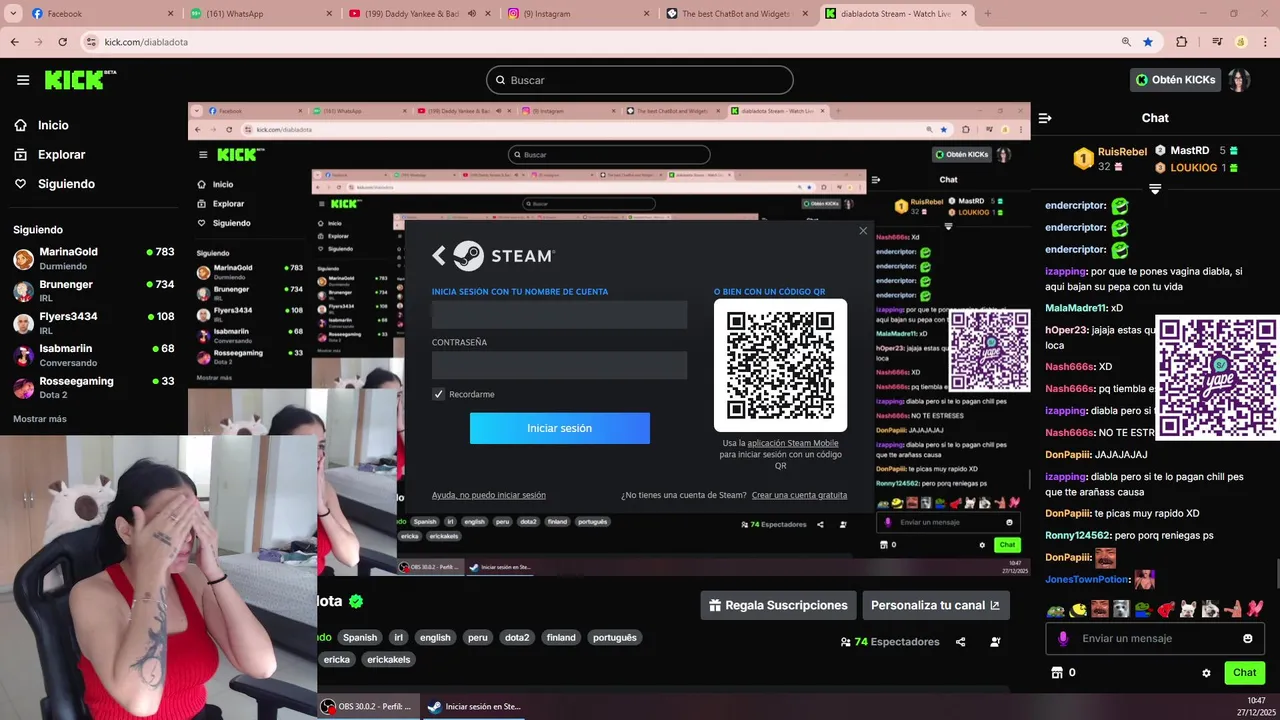Open Crear una cuenta gratuita link

(x=799, y=495)
